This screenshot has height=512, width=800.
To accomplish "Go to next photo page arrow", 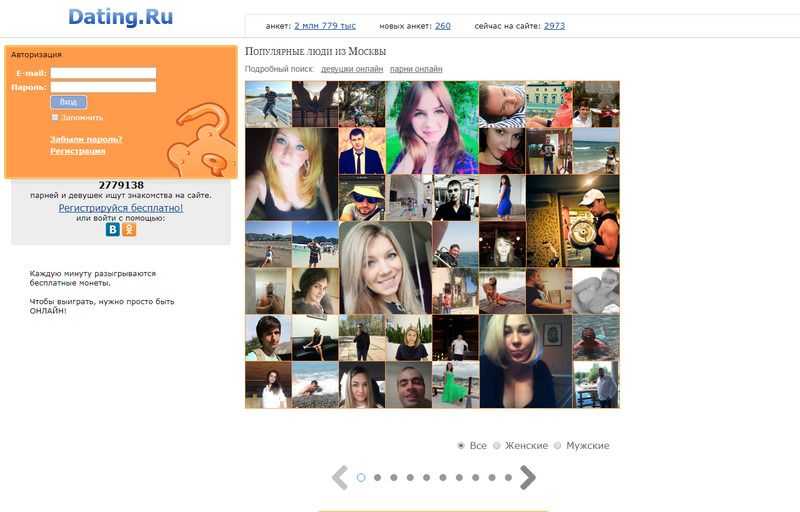I will point(528,477).
